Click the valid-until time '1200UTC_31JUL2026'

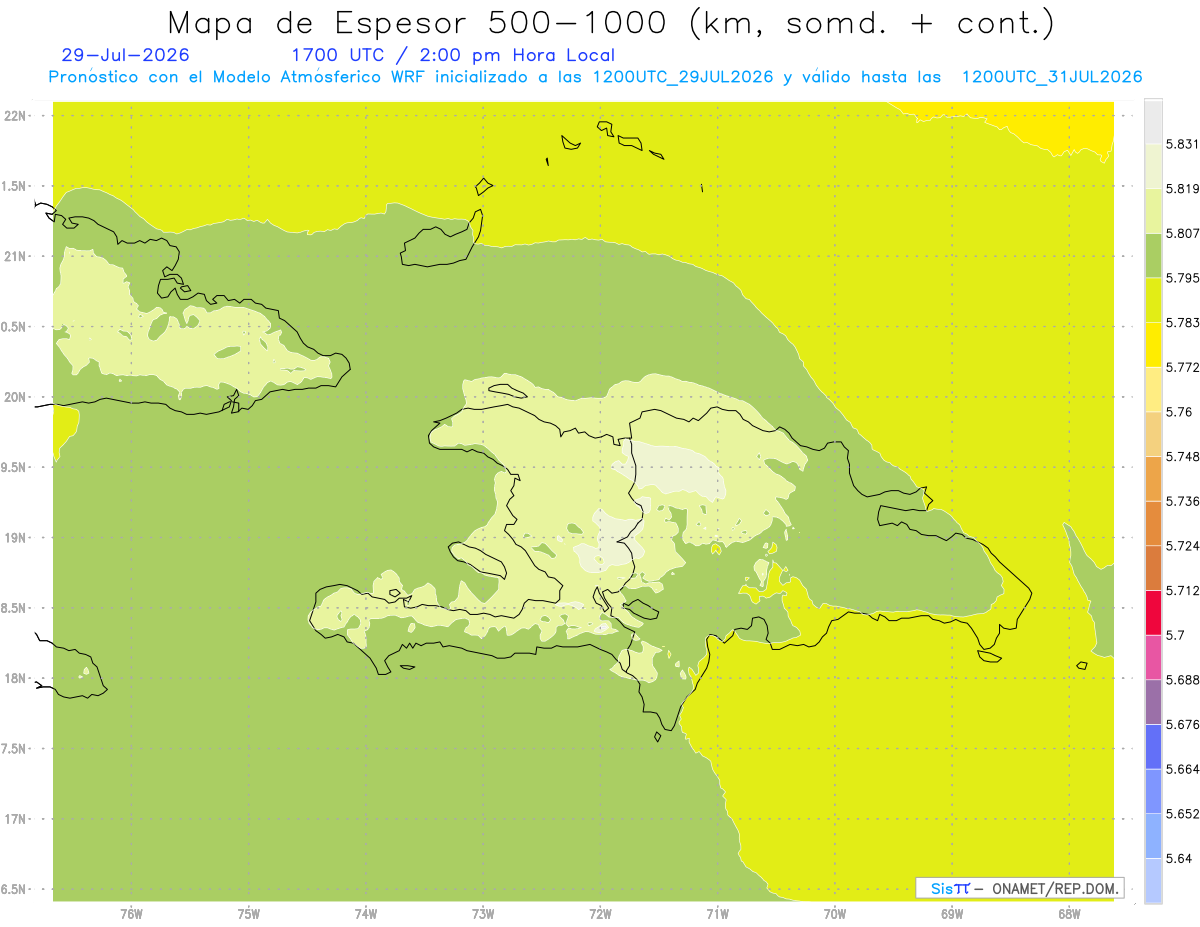coord(1052,77)
